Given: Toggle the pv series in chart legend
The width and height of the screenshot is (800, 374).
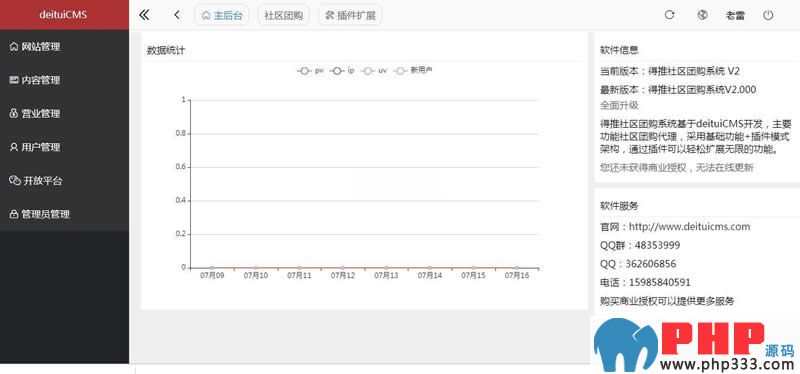Looking at the screenshot, I should coord(311,71).
